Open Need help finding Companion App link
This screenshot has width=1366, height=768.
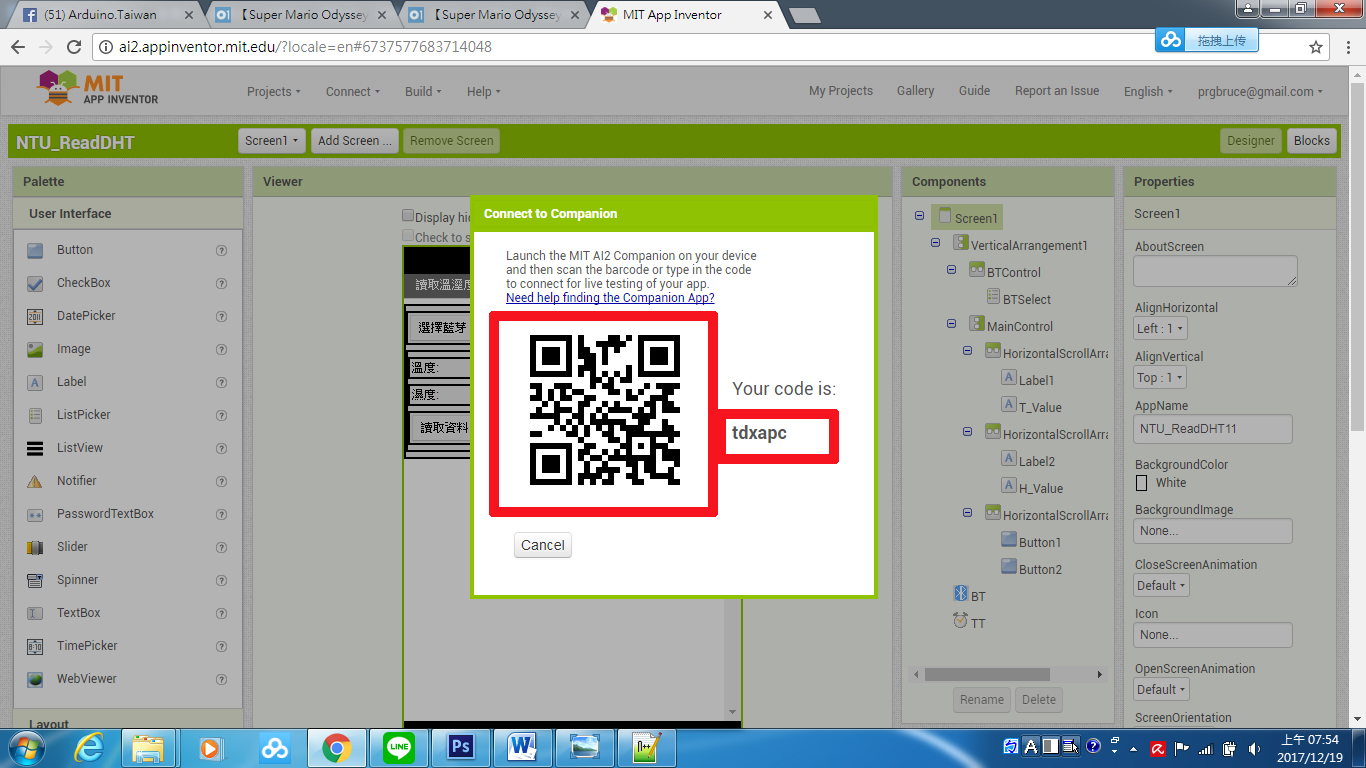610,297
